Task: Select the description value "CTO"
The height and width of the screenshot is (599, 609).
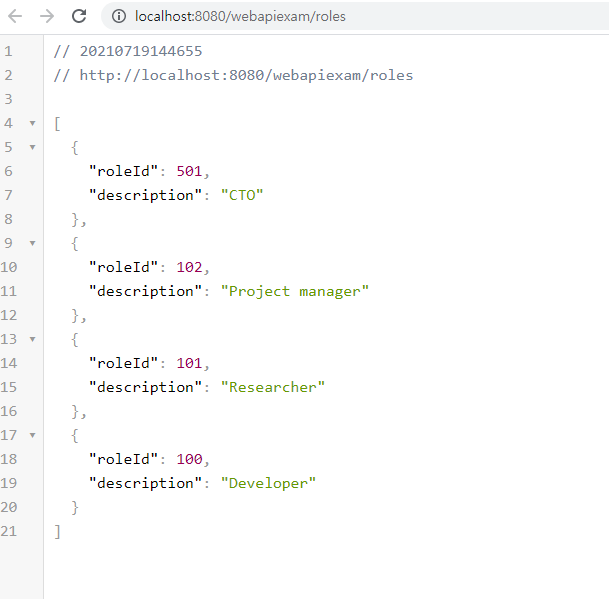Action: pyautogui.click(x=242, y=195)
